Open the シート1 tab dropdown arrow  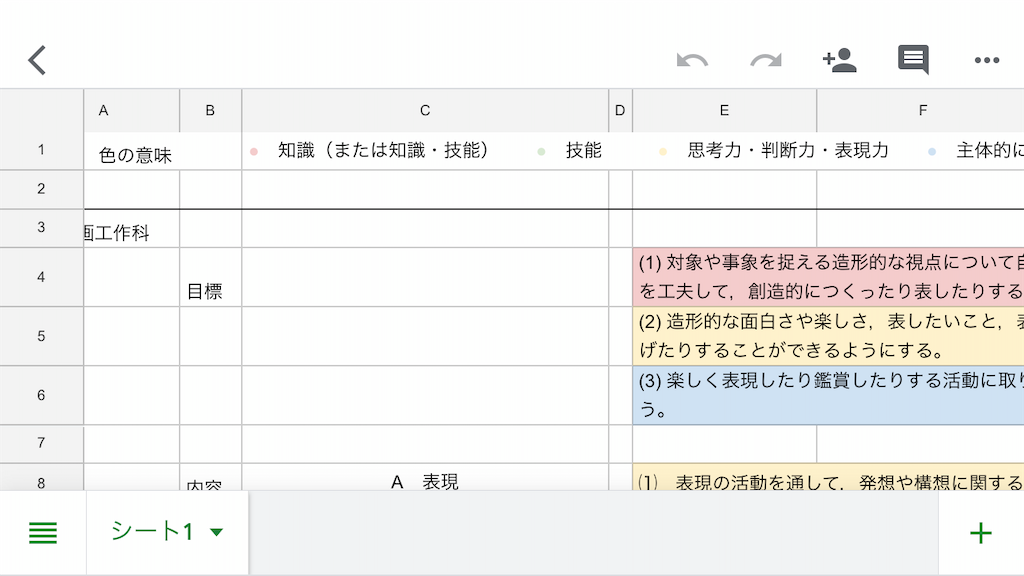216,532
